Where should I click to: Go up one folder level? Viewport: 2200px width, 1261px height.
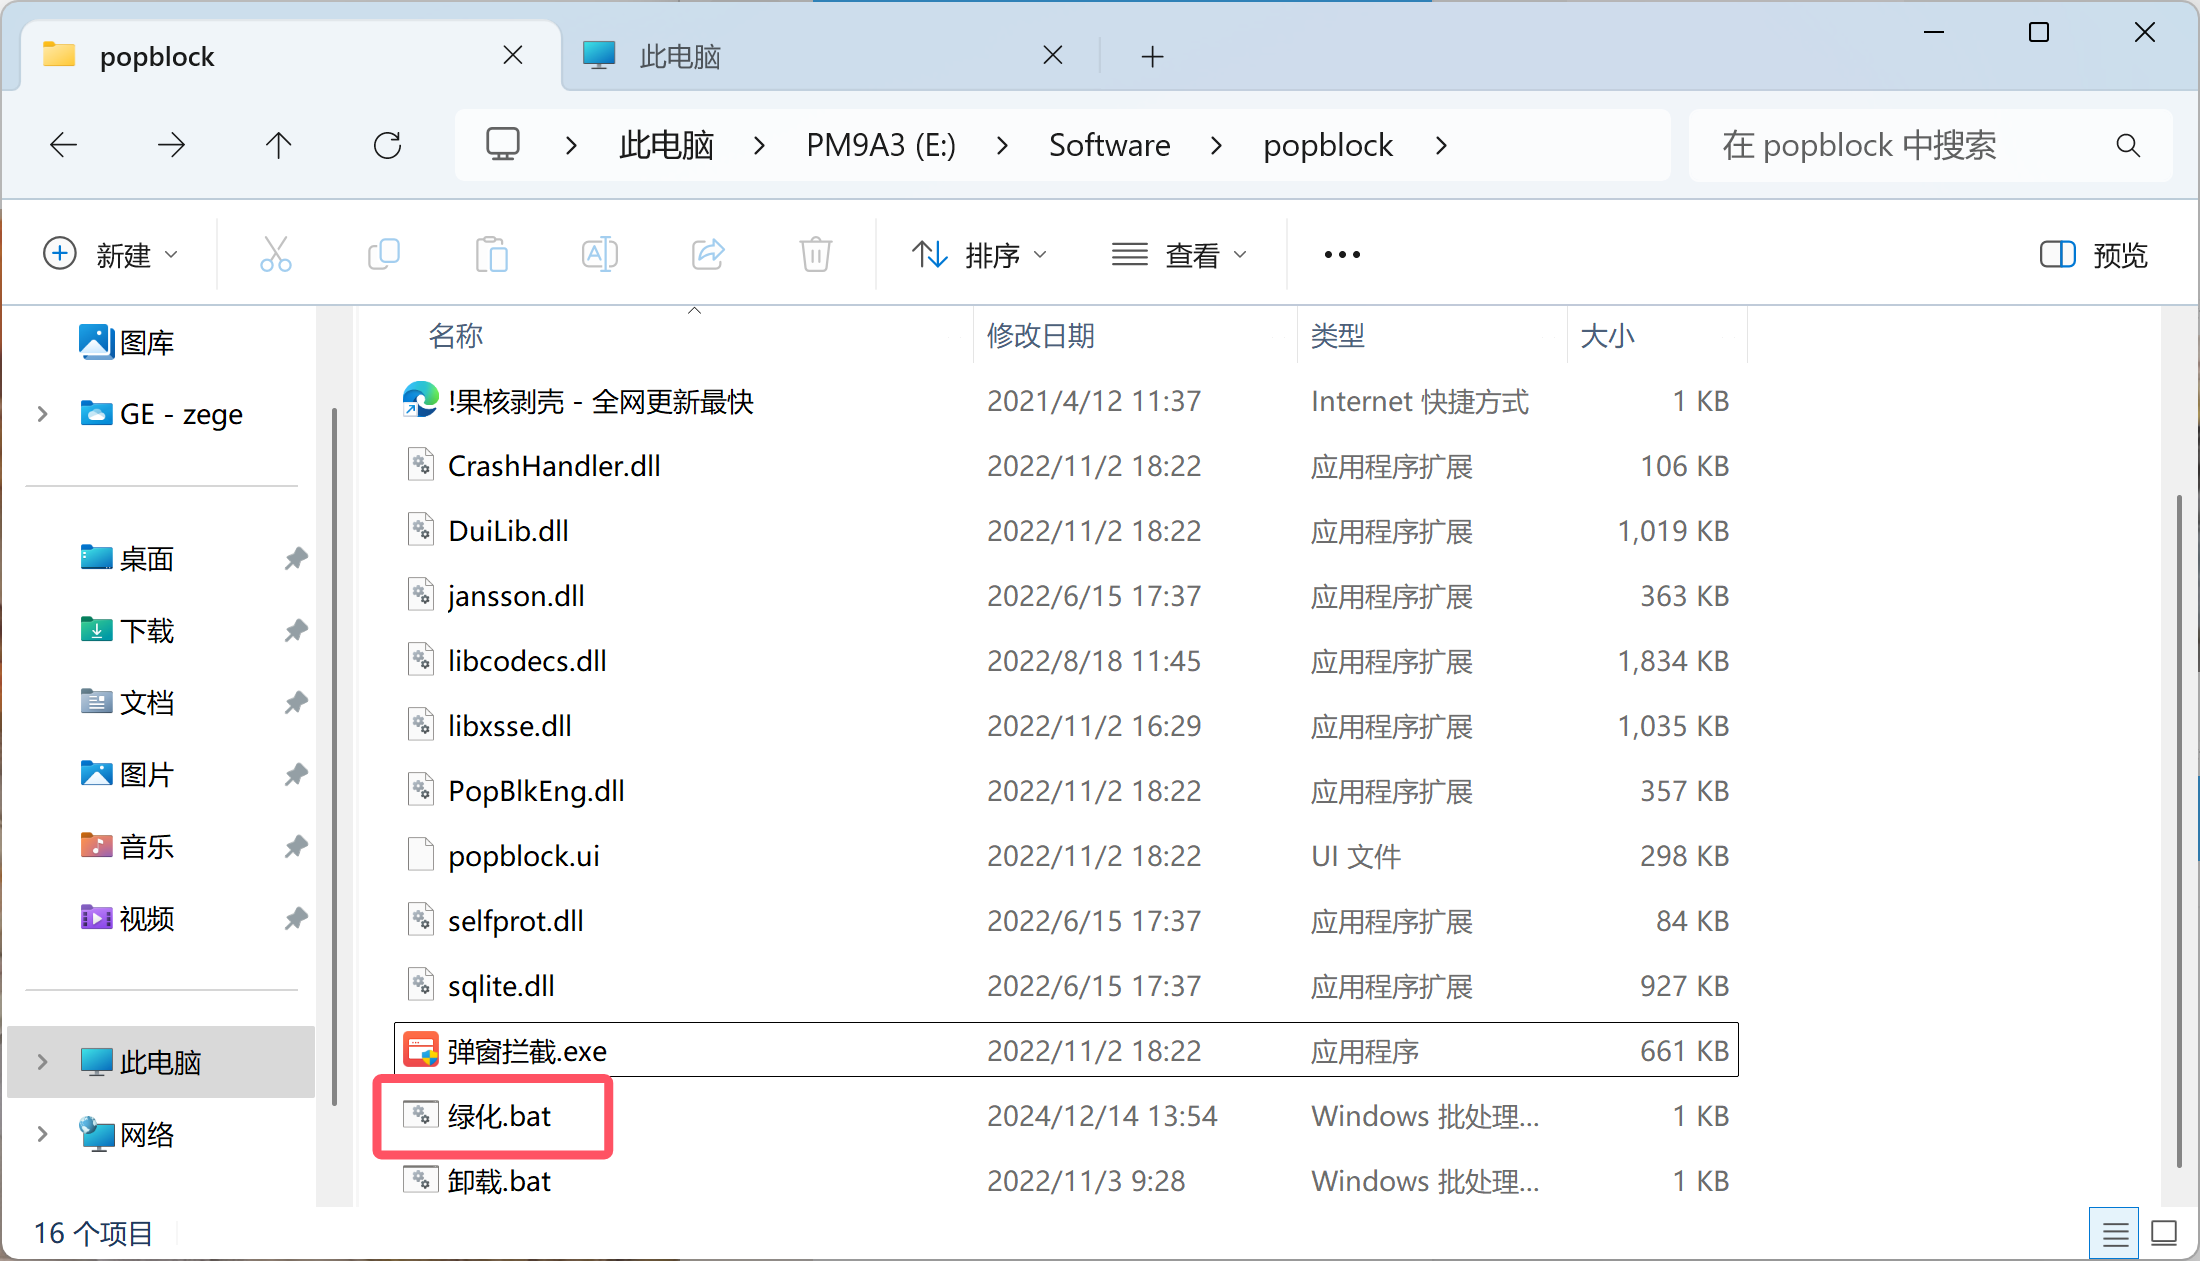(x=279, y=146)
